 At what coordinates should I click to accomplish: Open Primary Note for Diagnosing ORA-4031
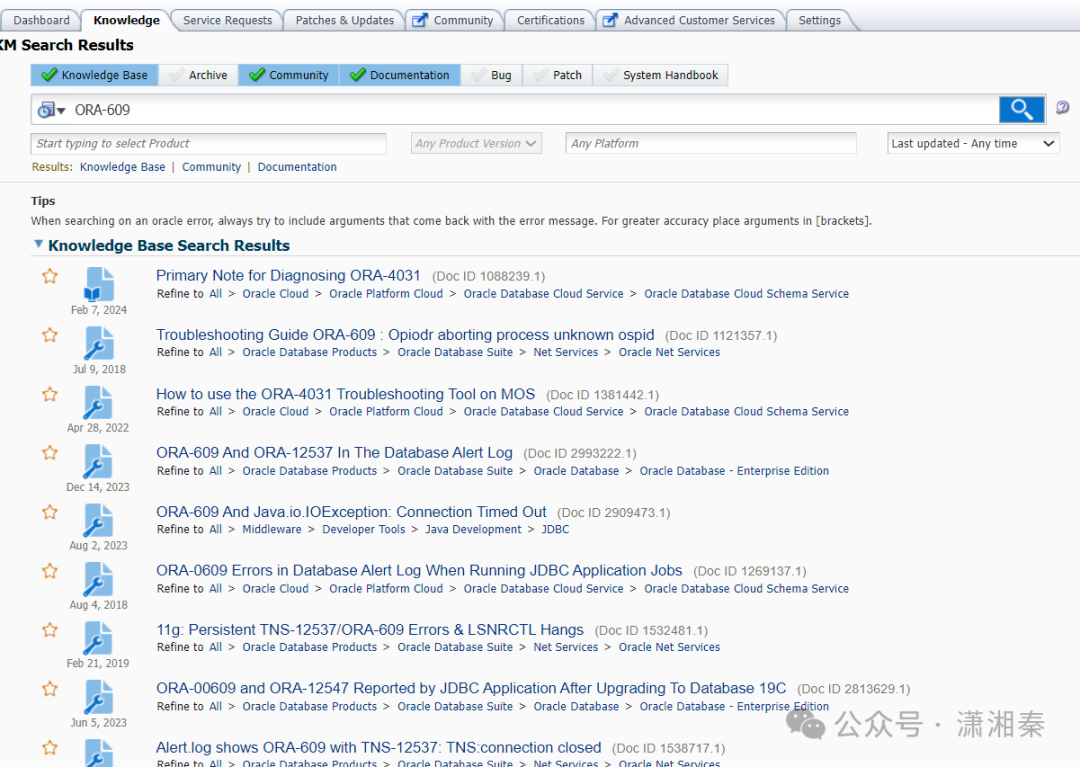coord(288,275)
